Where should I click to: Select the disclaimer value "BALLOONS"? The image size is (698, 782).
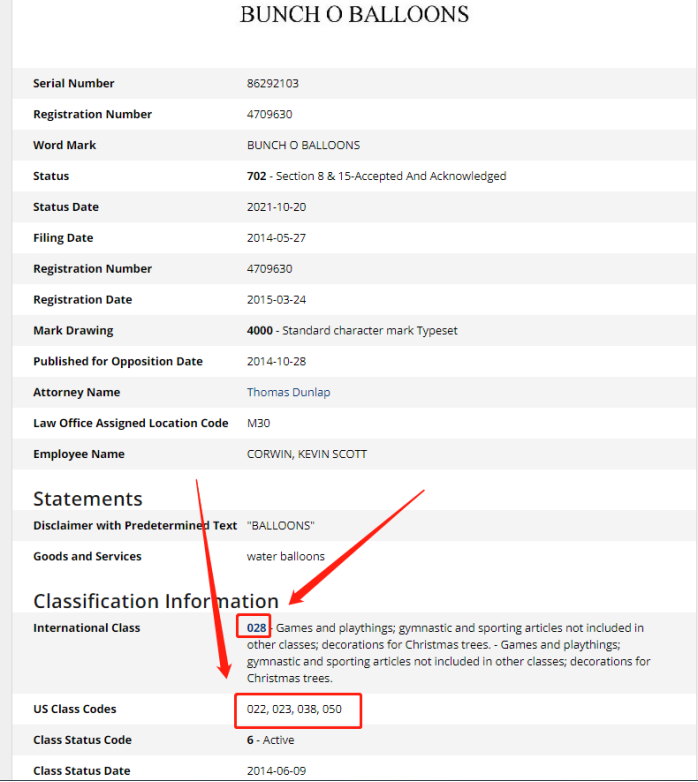[281, 526]
